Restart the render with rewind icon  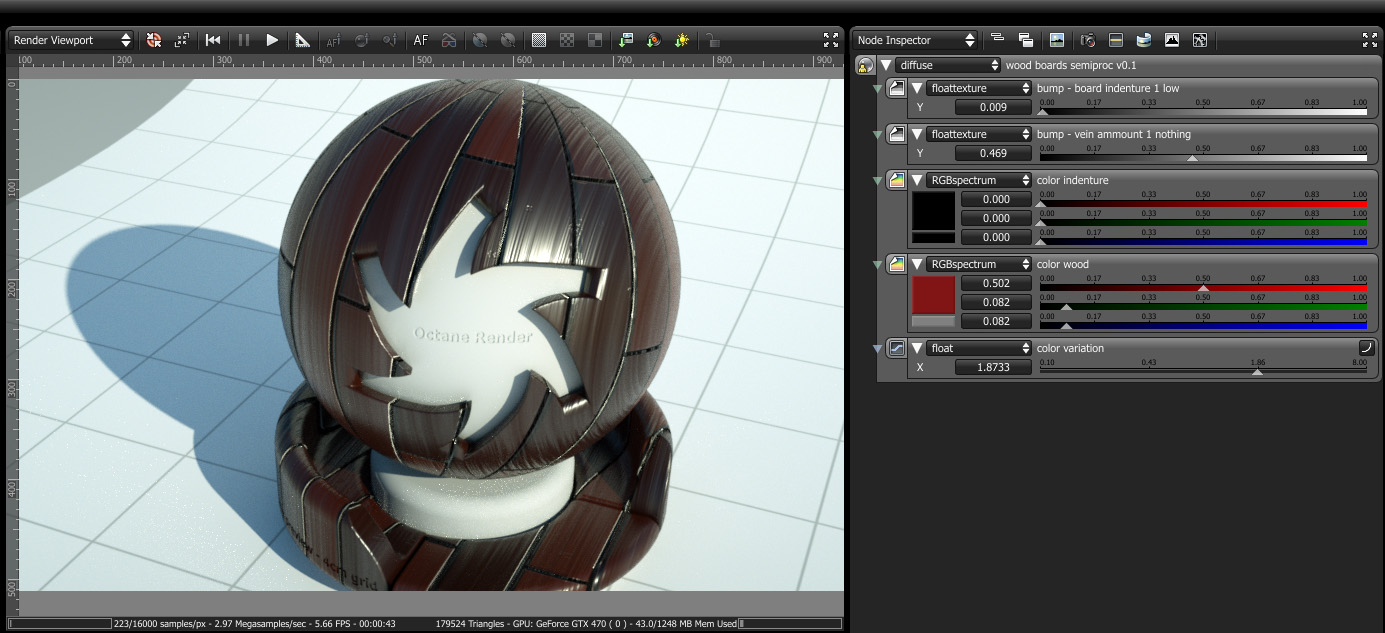213,40
